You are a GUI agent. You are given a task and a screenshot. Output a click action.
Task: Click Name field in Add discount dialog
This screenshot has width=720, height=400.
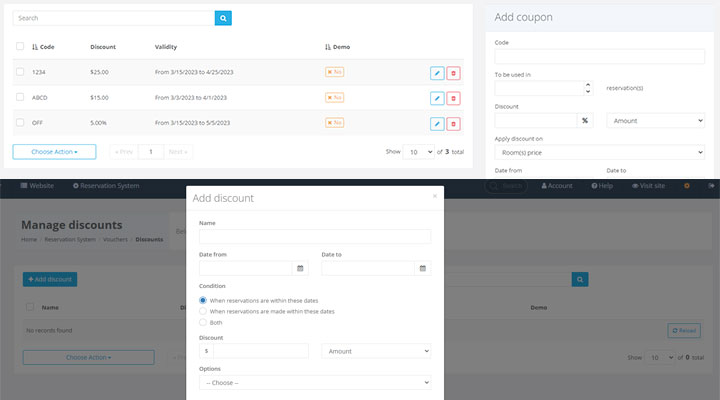315,237
